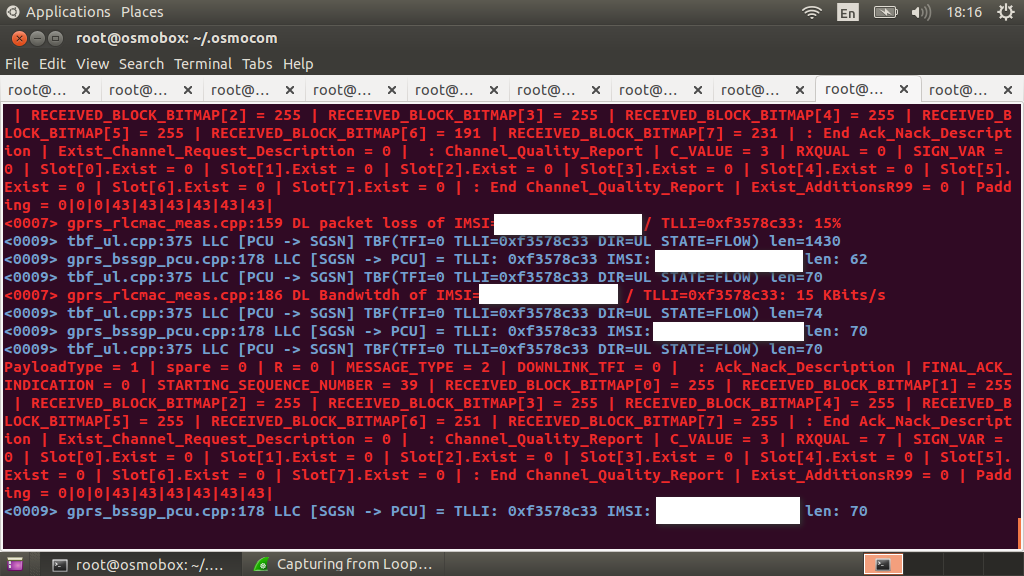
Task: Close the first terminal tab
Action: (x=86, y=90)
